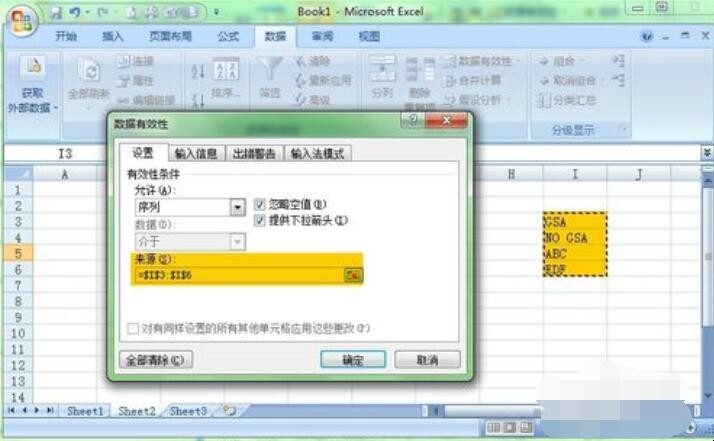
Task: Click 取消 to cancel dialog
Action: (427, 360)
